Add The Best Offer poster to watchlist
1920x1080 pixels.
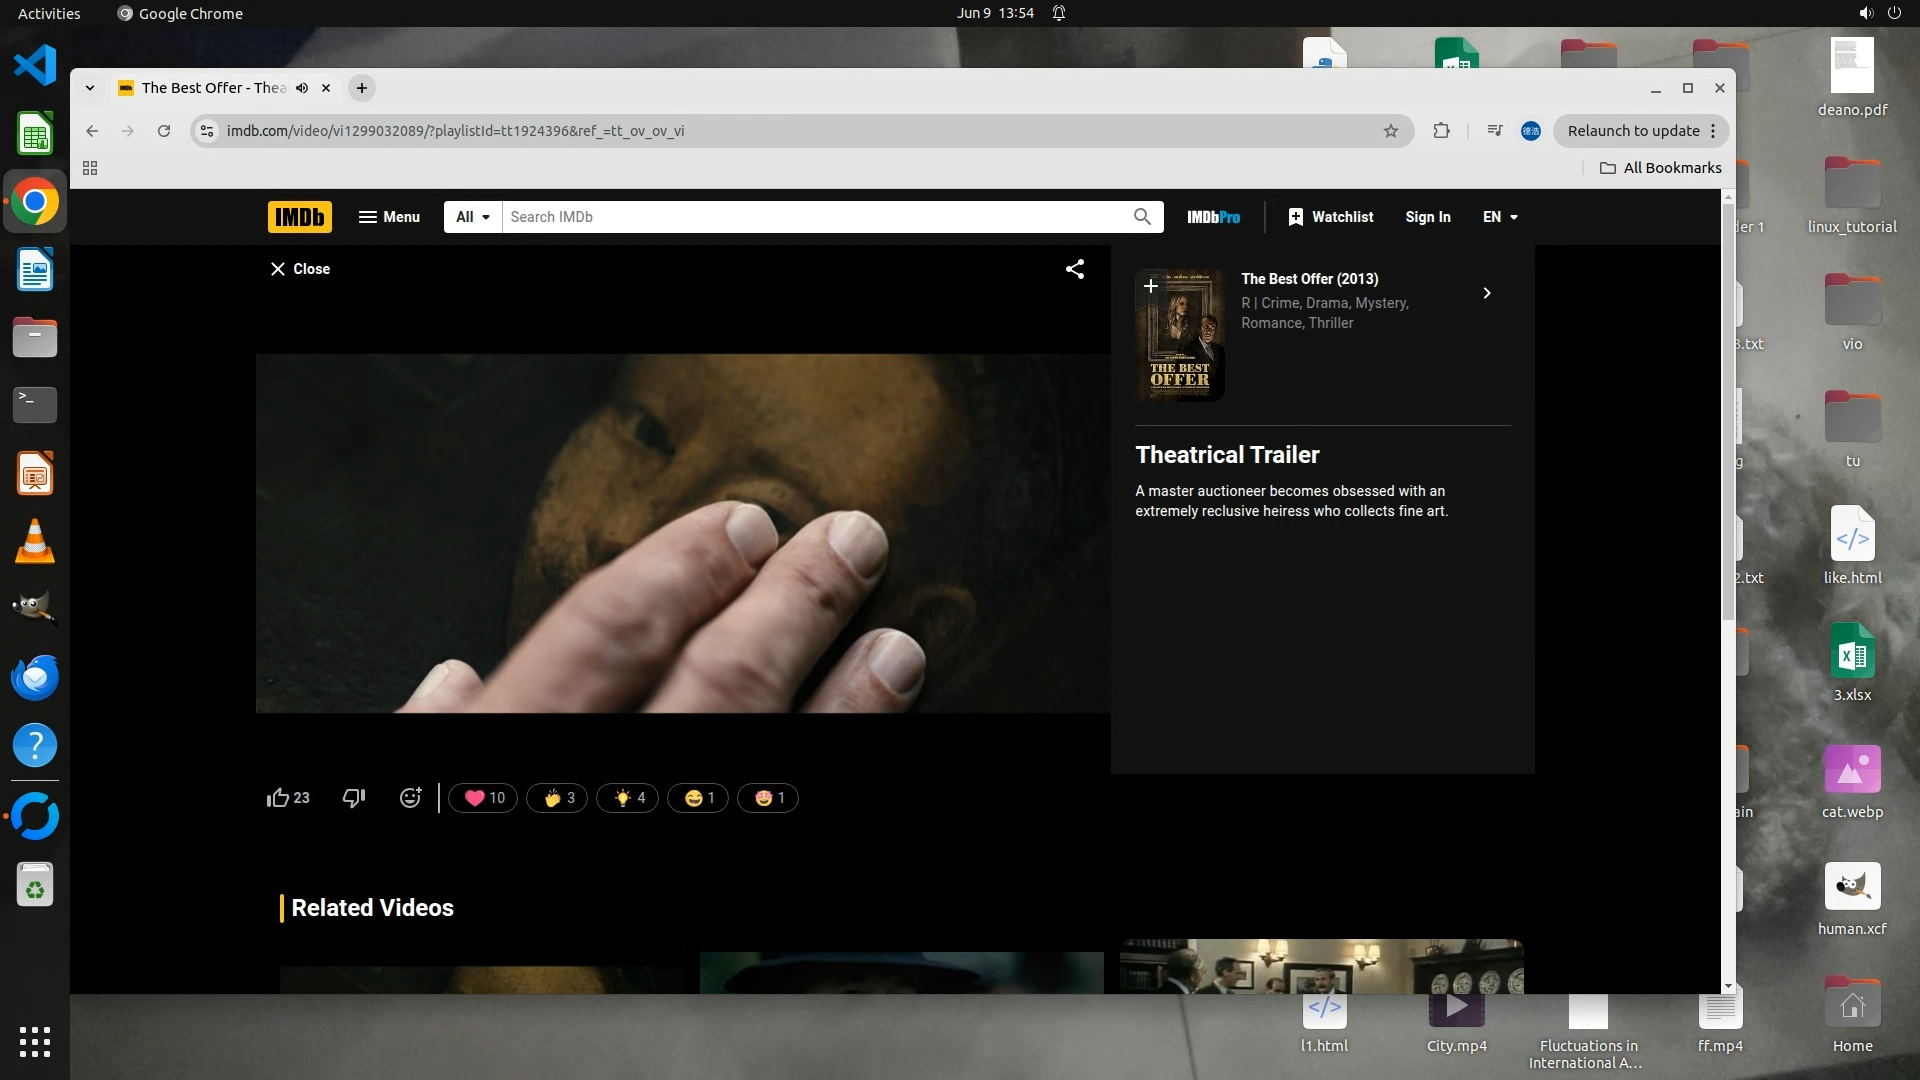tap(1151, 287)
